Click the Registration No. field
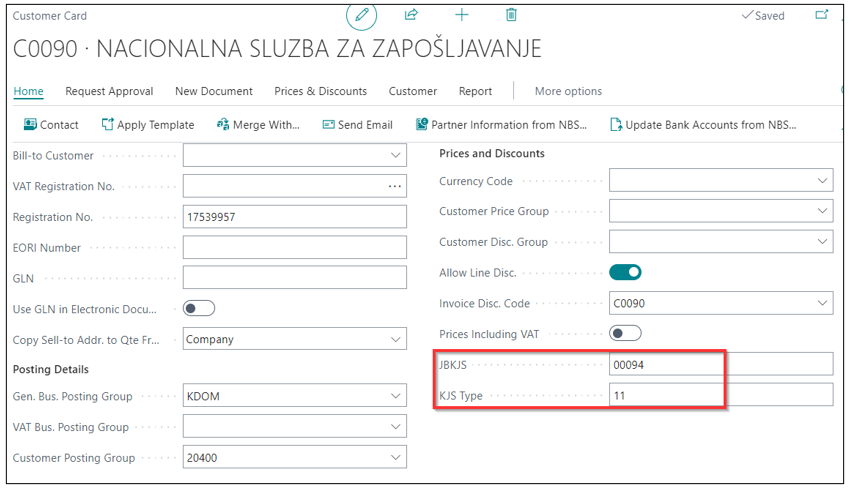850x490 pixels. pos(294,217)
